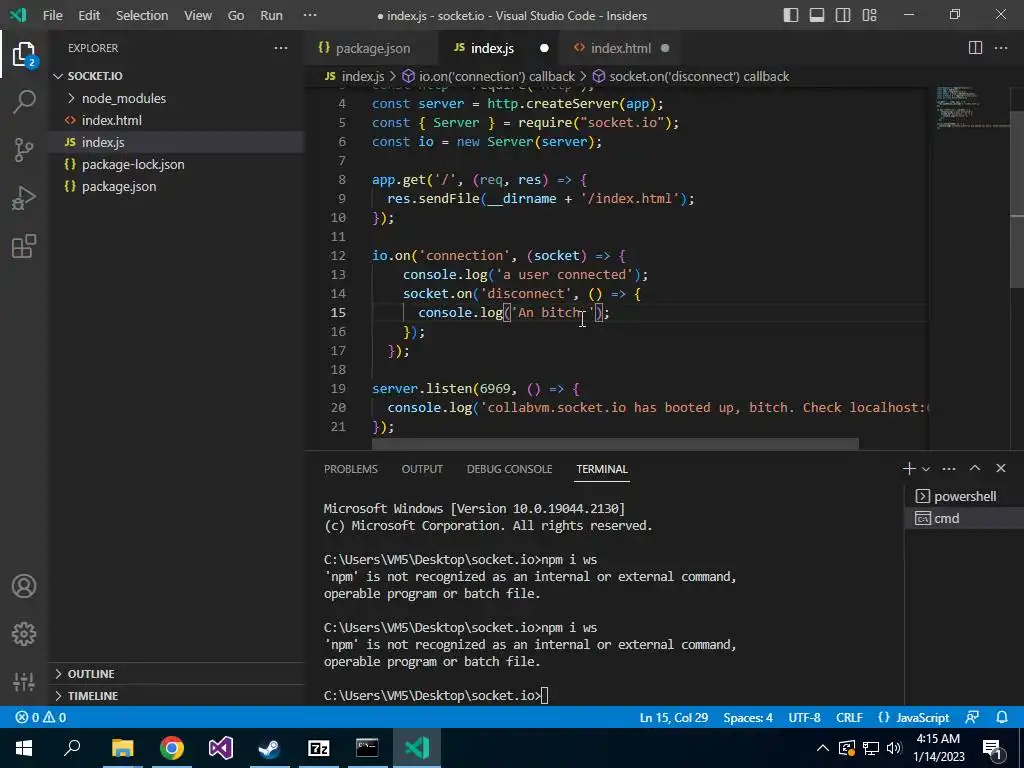1024x768 pixels.
Task: Click Ln 15, Col 29 status item
Action: [674, 717]
